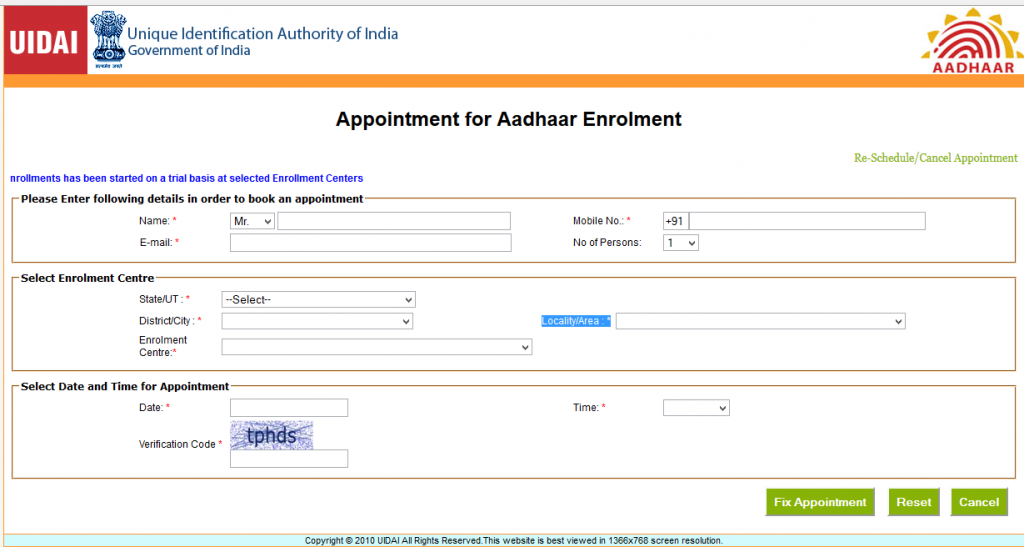Viewport: 1024px width, 547px height.
Task: Click the Government of India emblem
Action: pos(108,40)
